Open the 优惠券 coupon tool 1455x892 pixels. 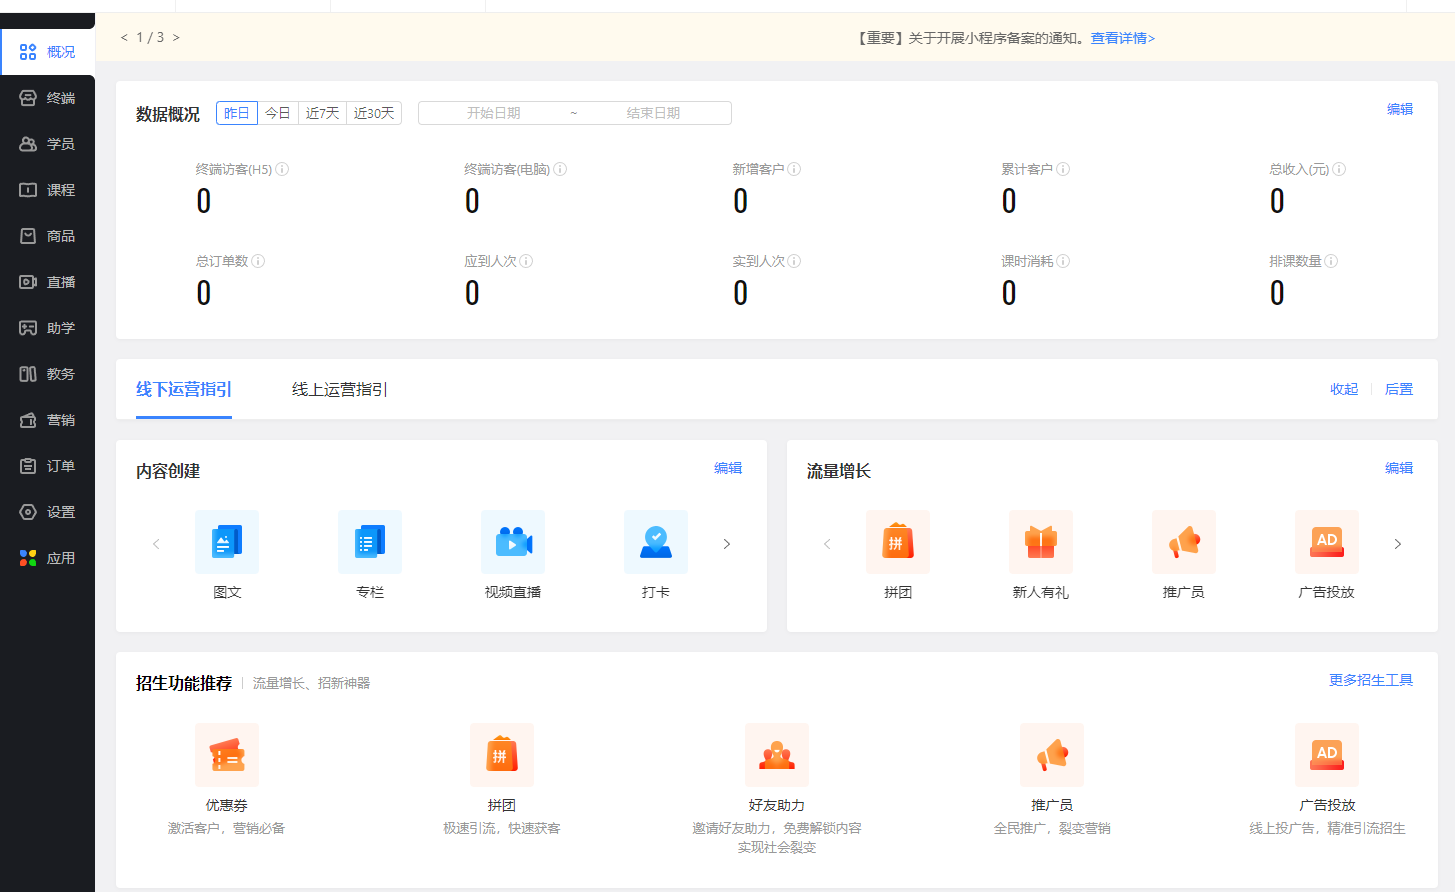tap(227, 755)
